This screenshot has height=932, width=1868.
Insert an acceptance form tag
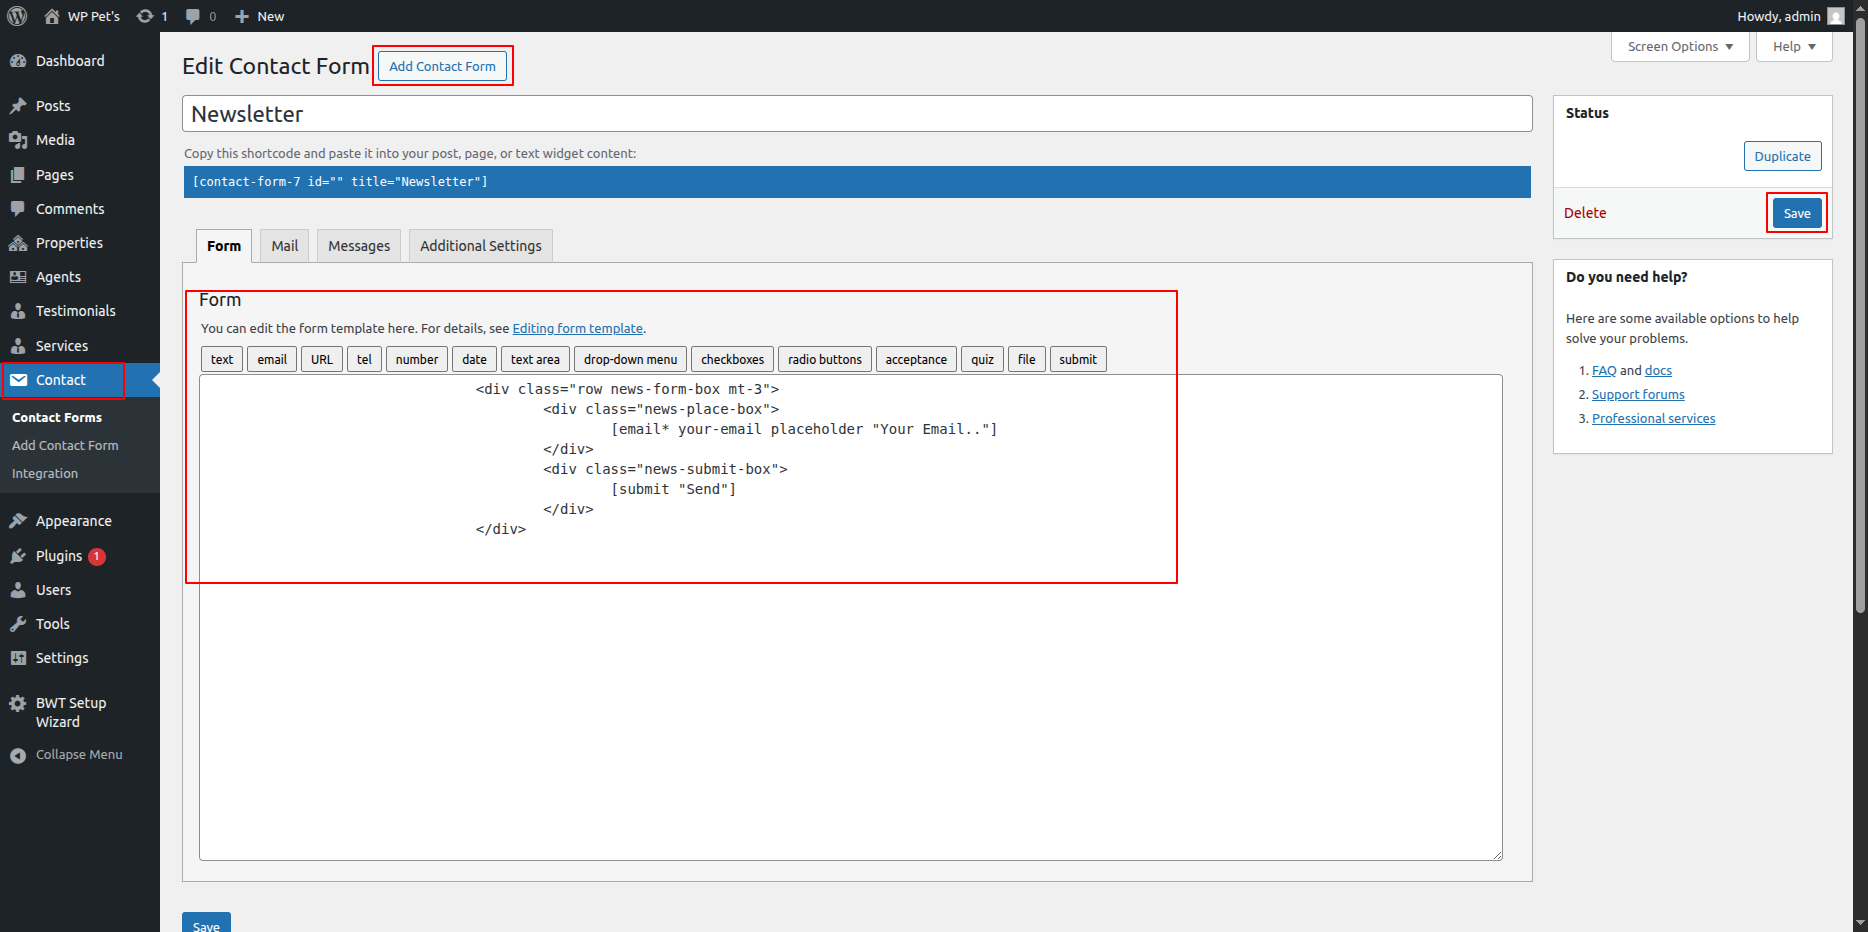(x=915, y=360)
